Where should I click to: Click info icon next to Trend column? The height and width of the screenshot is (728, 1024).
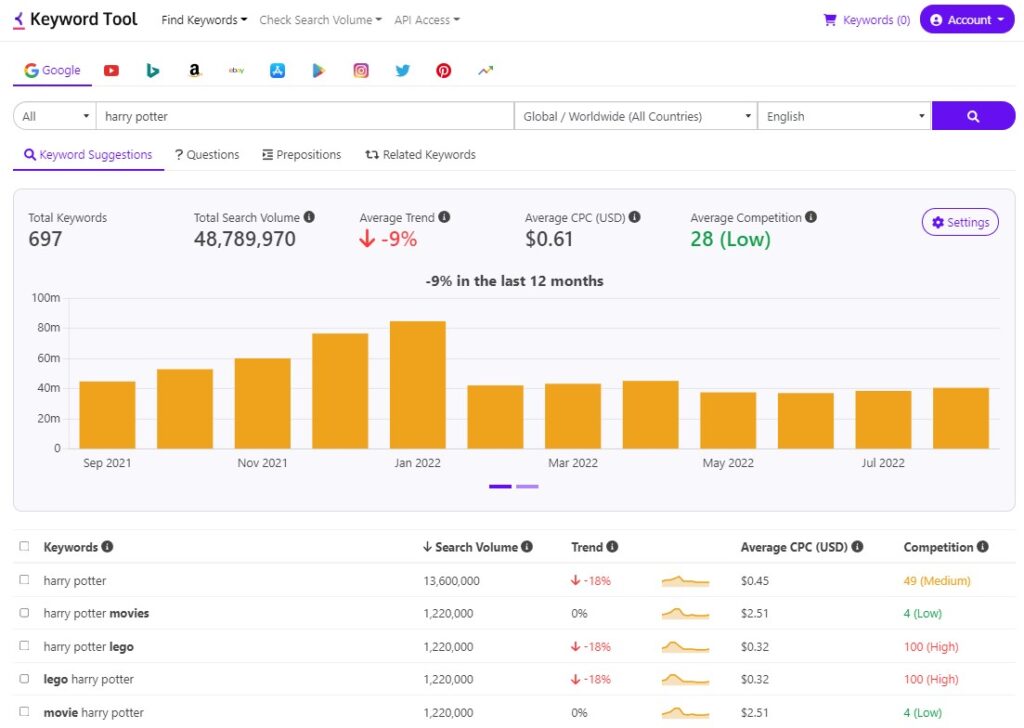click(612, 546)
